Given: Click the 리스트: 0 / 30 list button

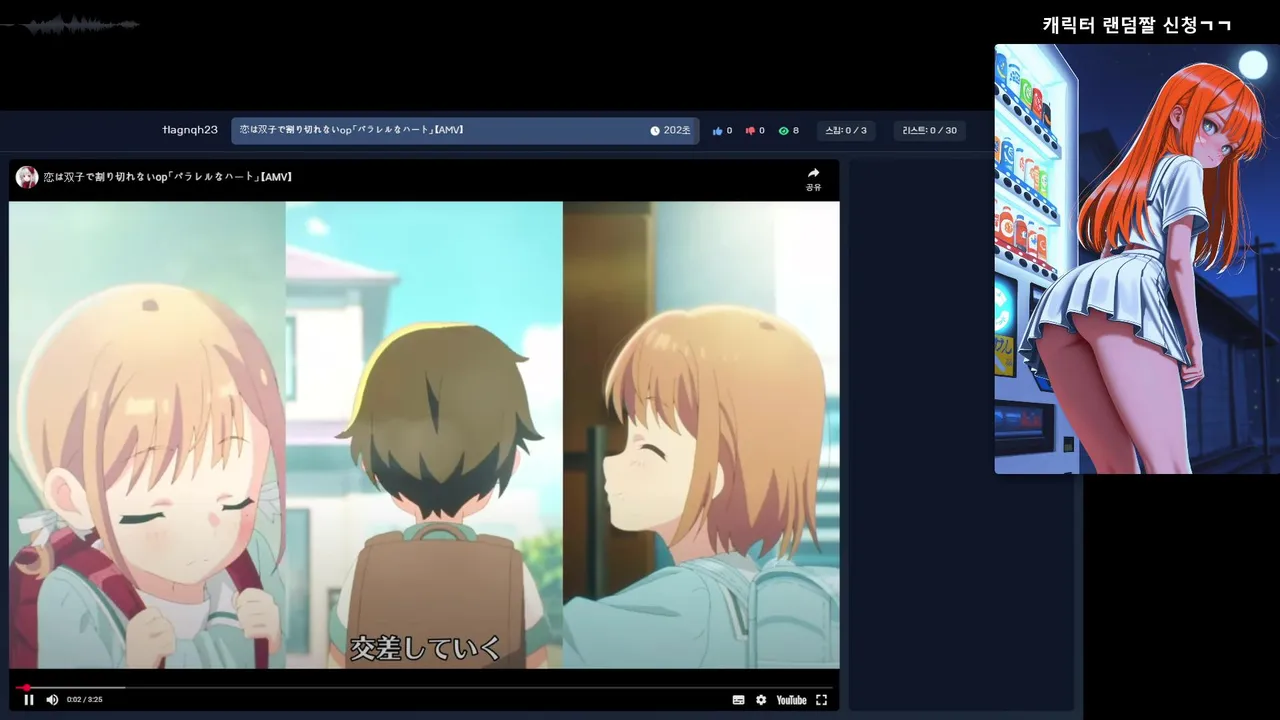Looking at the screenshot, I should coord(929,131).
